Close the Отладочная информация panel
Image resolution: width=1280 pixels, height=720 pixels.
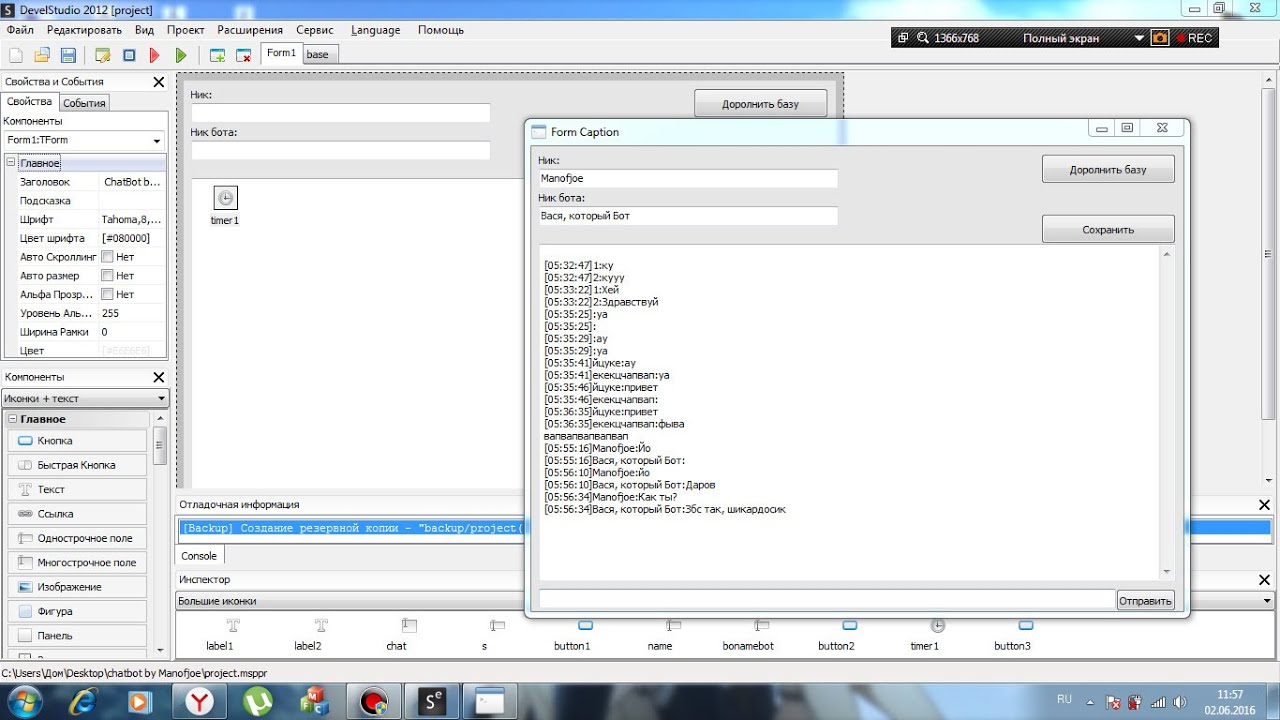1265,506
